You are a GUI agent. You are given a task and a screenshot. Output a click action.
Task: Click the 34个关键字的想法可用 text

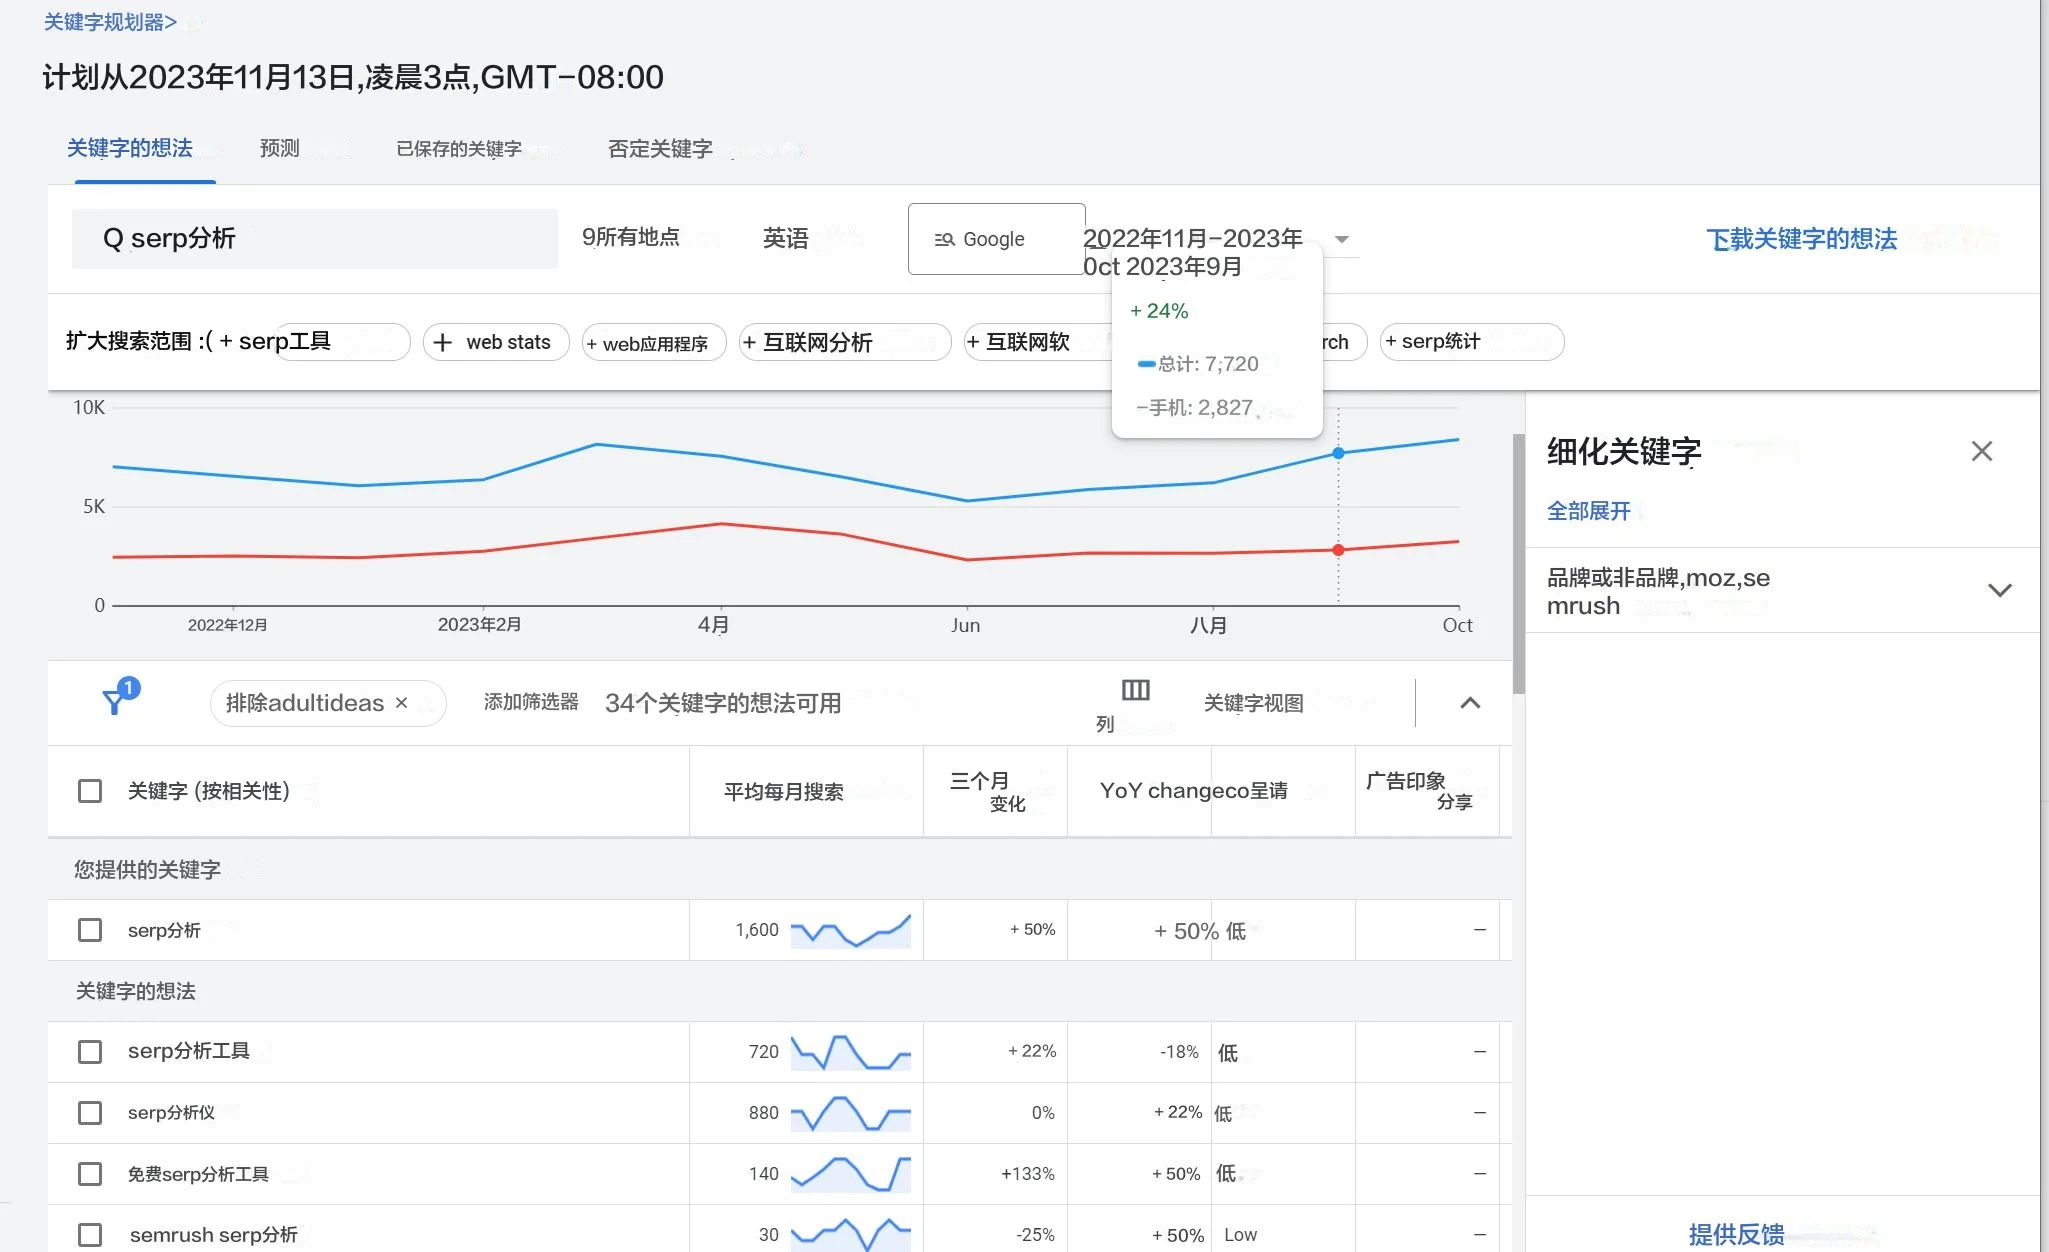click(723, 703)
